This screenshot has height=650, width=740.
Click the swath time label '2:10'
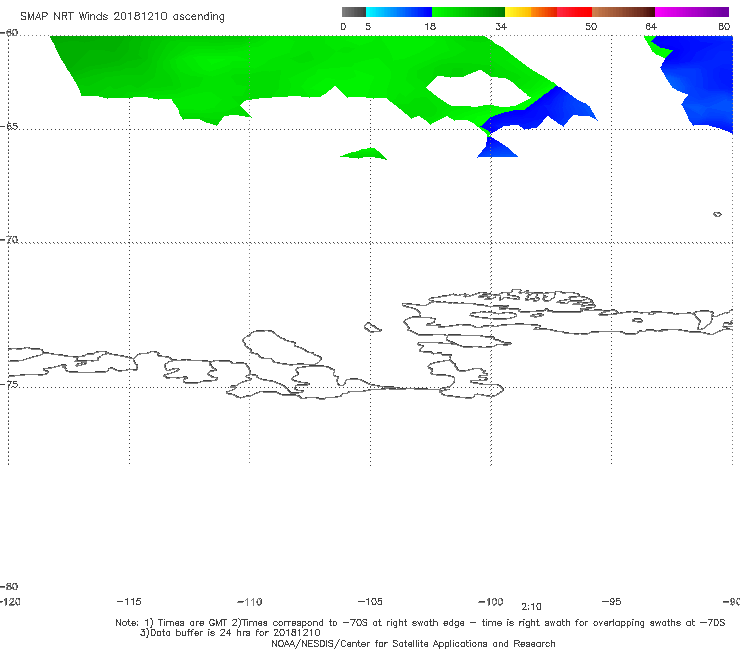tap(531, 607)
